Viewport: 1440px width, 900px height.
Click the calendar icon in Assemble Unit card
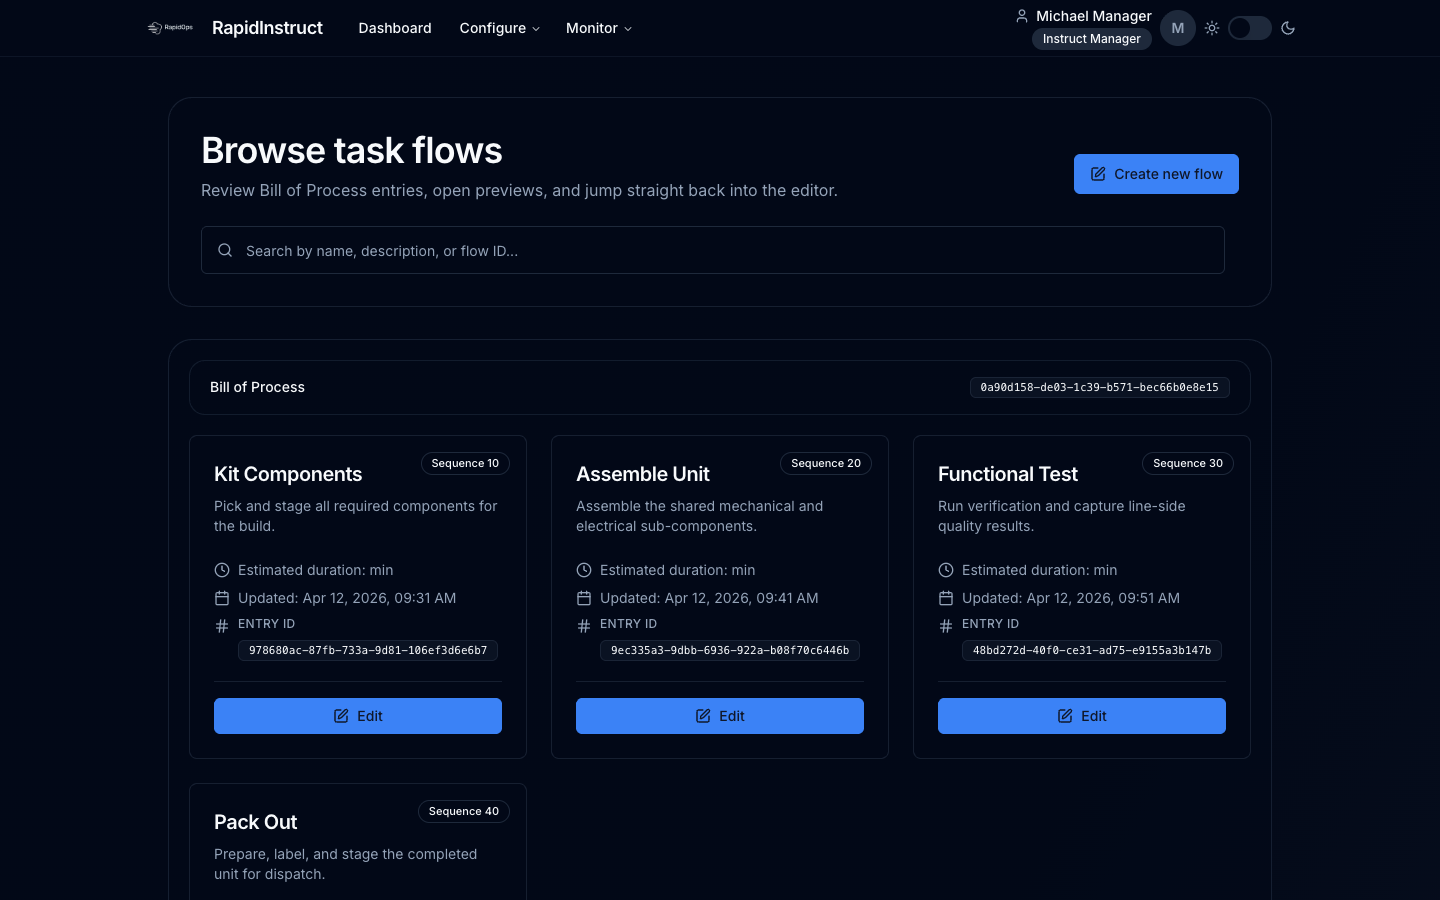coord(584,598)
